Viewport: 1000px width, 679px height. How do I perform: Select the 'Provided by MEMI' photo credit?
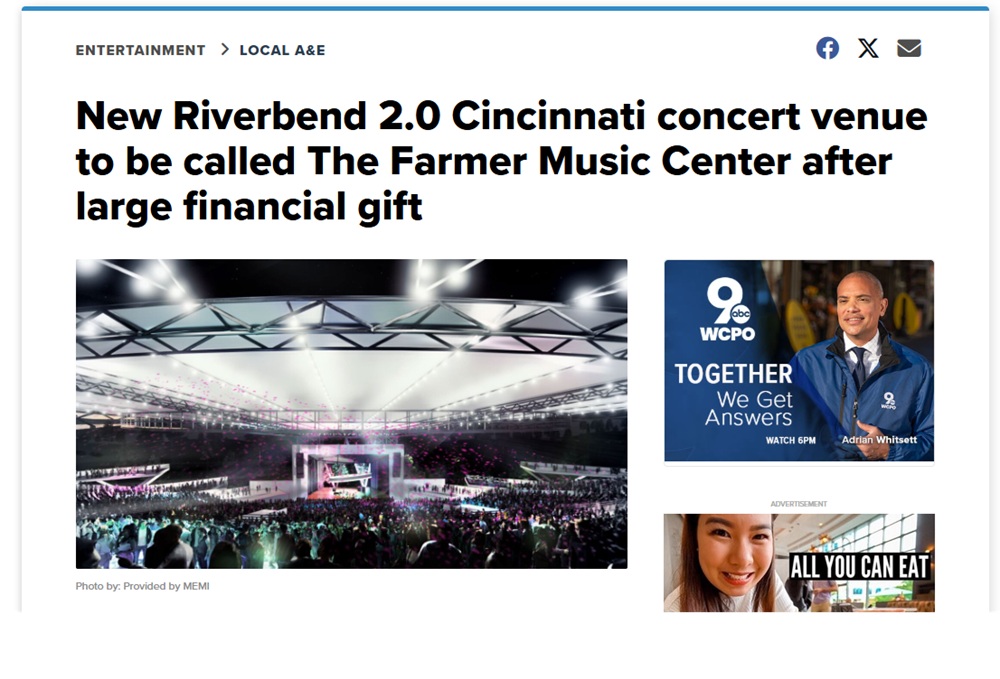(x=166, y=586)
